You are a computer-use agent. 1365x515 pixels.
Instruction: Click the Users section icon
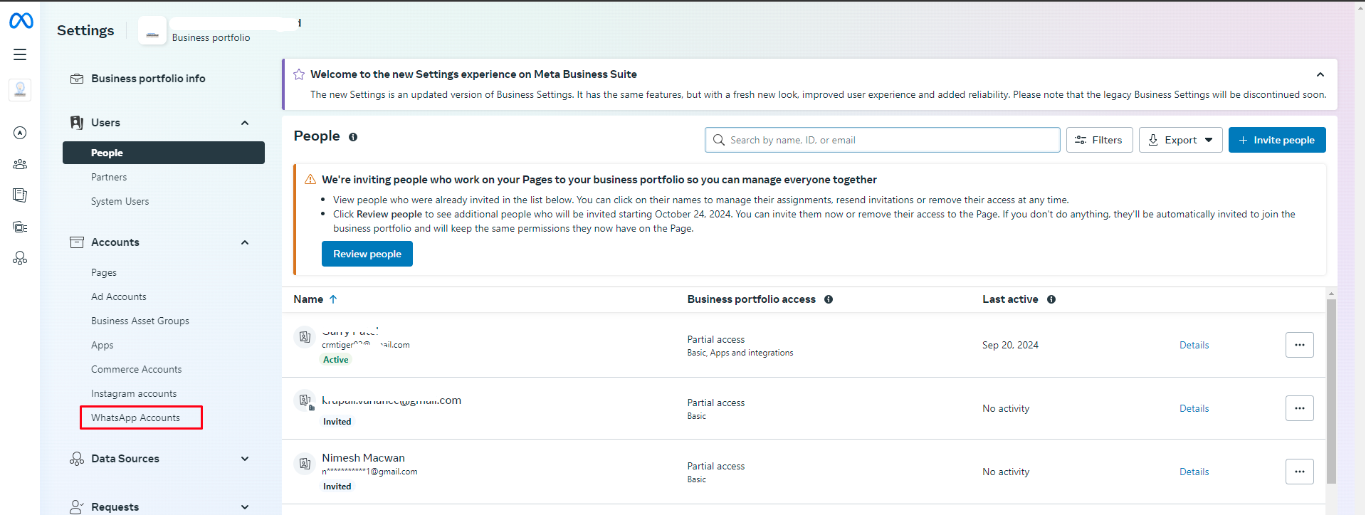point(77,122)
